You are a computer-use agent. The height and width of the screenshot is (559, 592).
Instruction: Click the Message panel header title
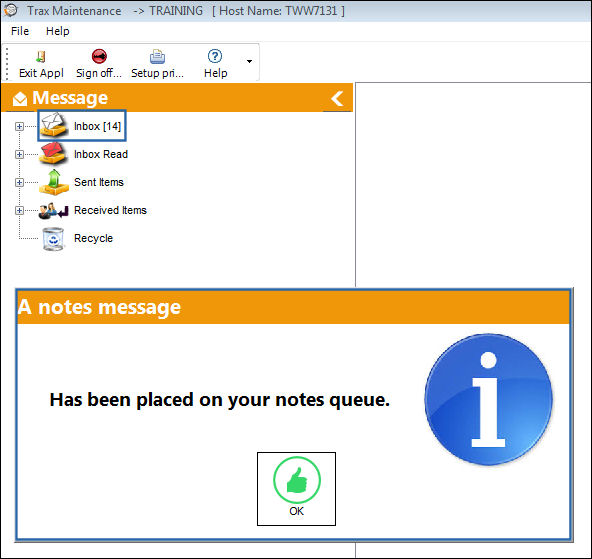(70, 98)
